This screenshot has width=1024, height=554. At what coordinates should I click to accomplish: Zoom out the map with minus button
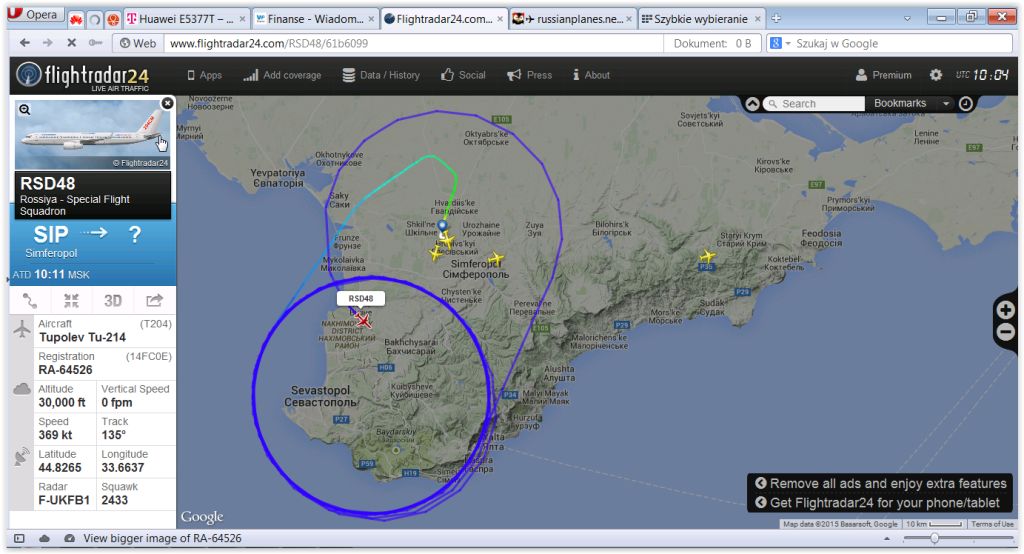pos(1006,332)
